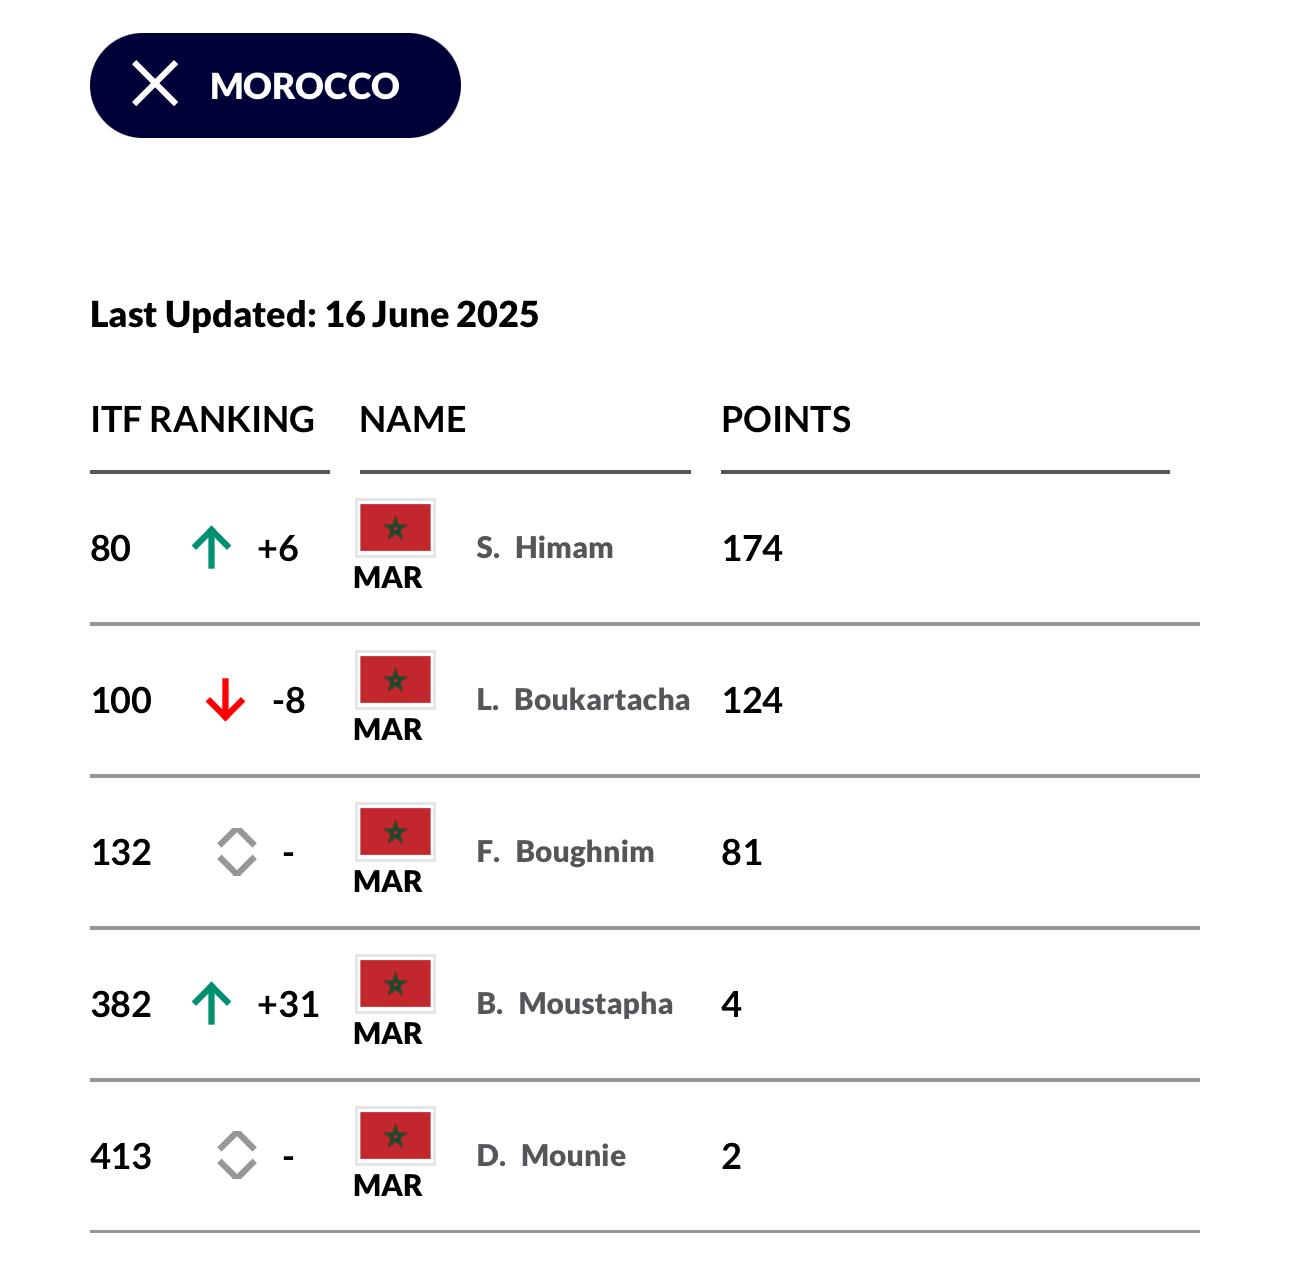Open S. Himam player profile
The image size is (1290, 1284).
pos(545,548)
